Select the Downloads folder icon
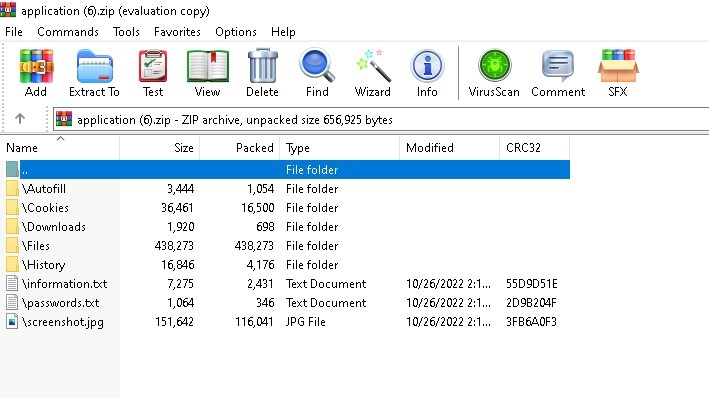 12,226
